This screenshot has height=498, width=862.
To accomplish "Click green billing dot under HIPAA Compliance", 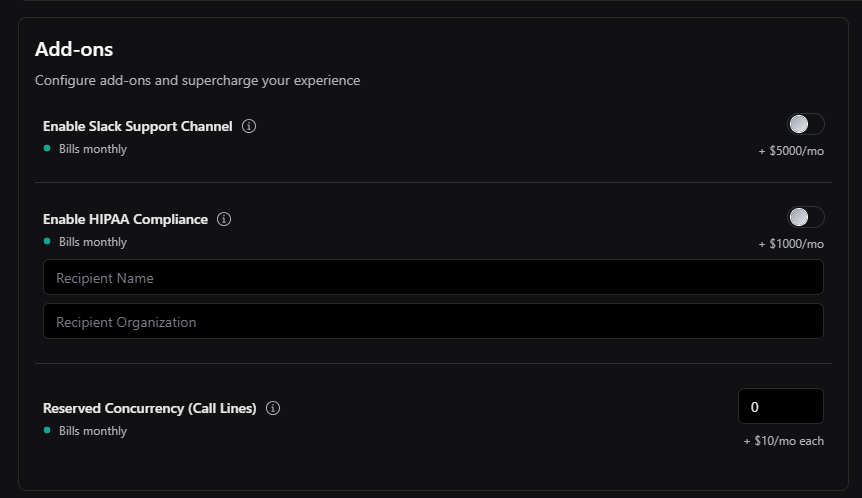I will 47,242.
